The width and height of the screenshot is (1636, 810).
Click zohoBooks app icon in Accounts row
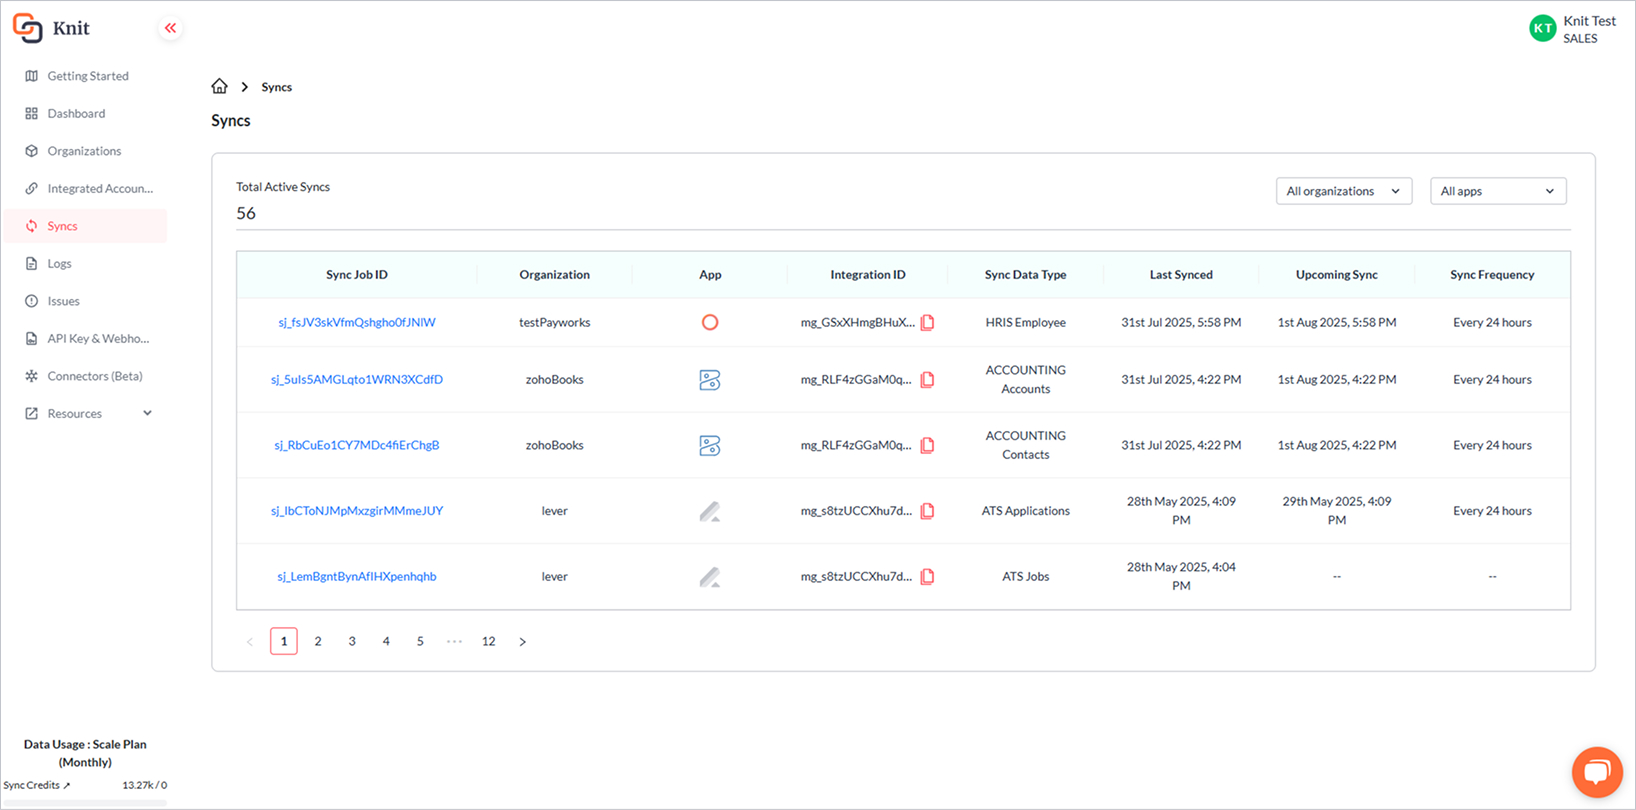(x=710, y=379)
